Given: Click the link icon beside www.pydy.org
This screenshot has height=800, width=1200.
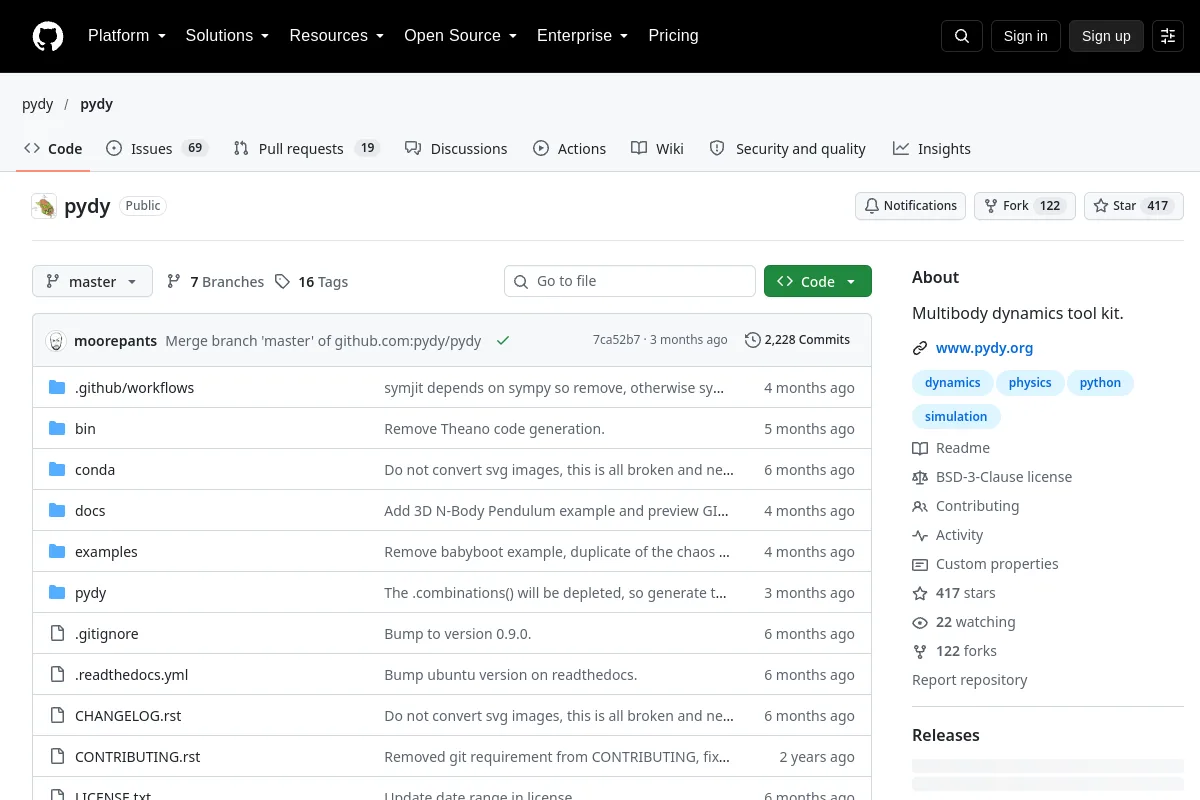Looking at the screenshot, I should pyautogui.click(x=920, y=349).
